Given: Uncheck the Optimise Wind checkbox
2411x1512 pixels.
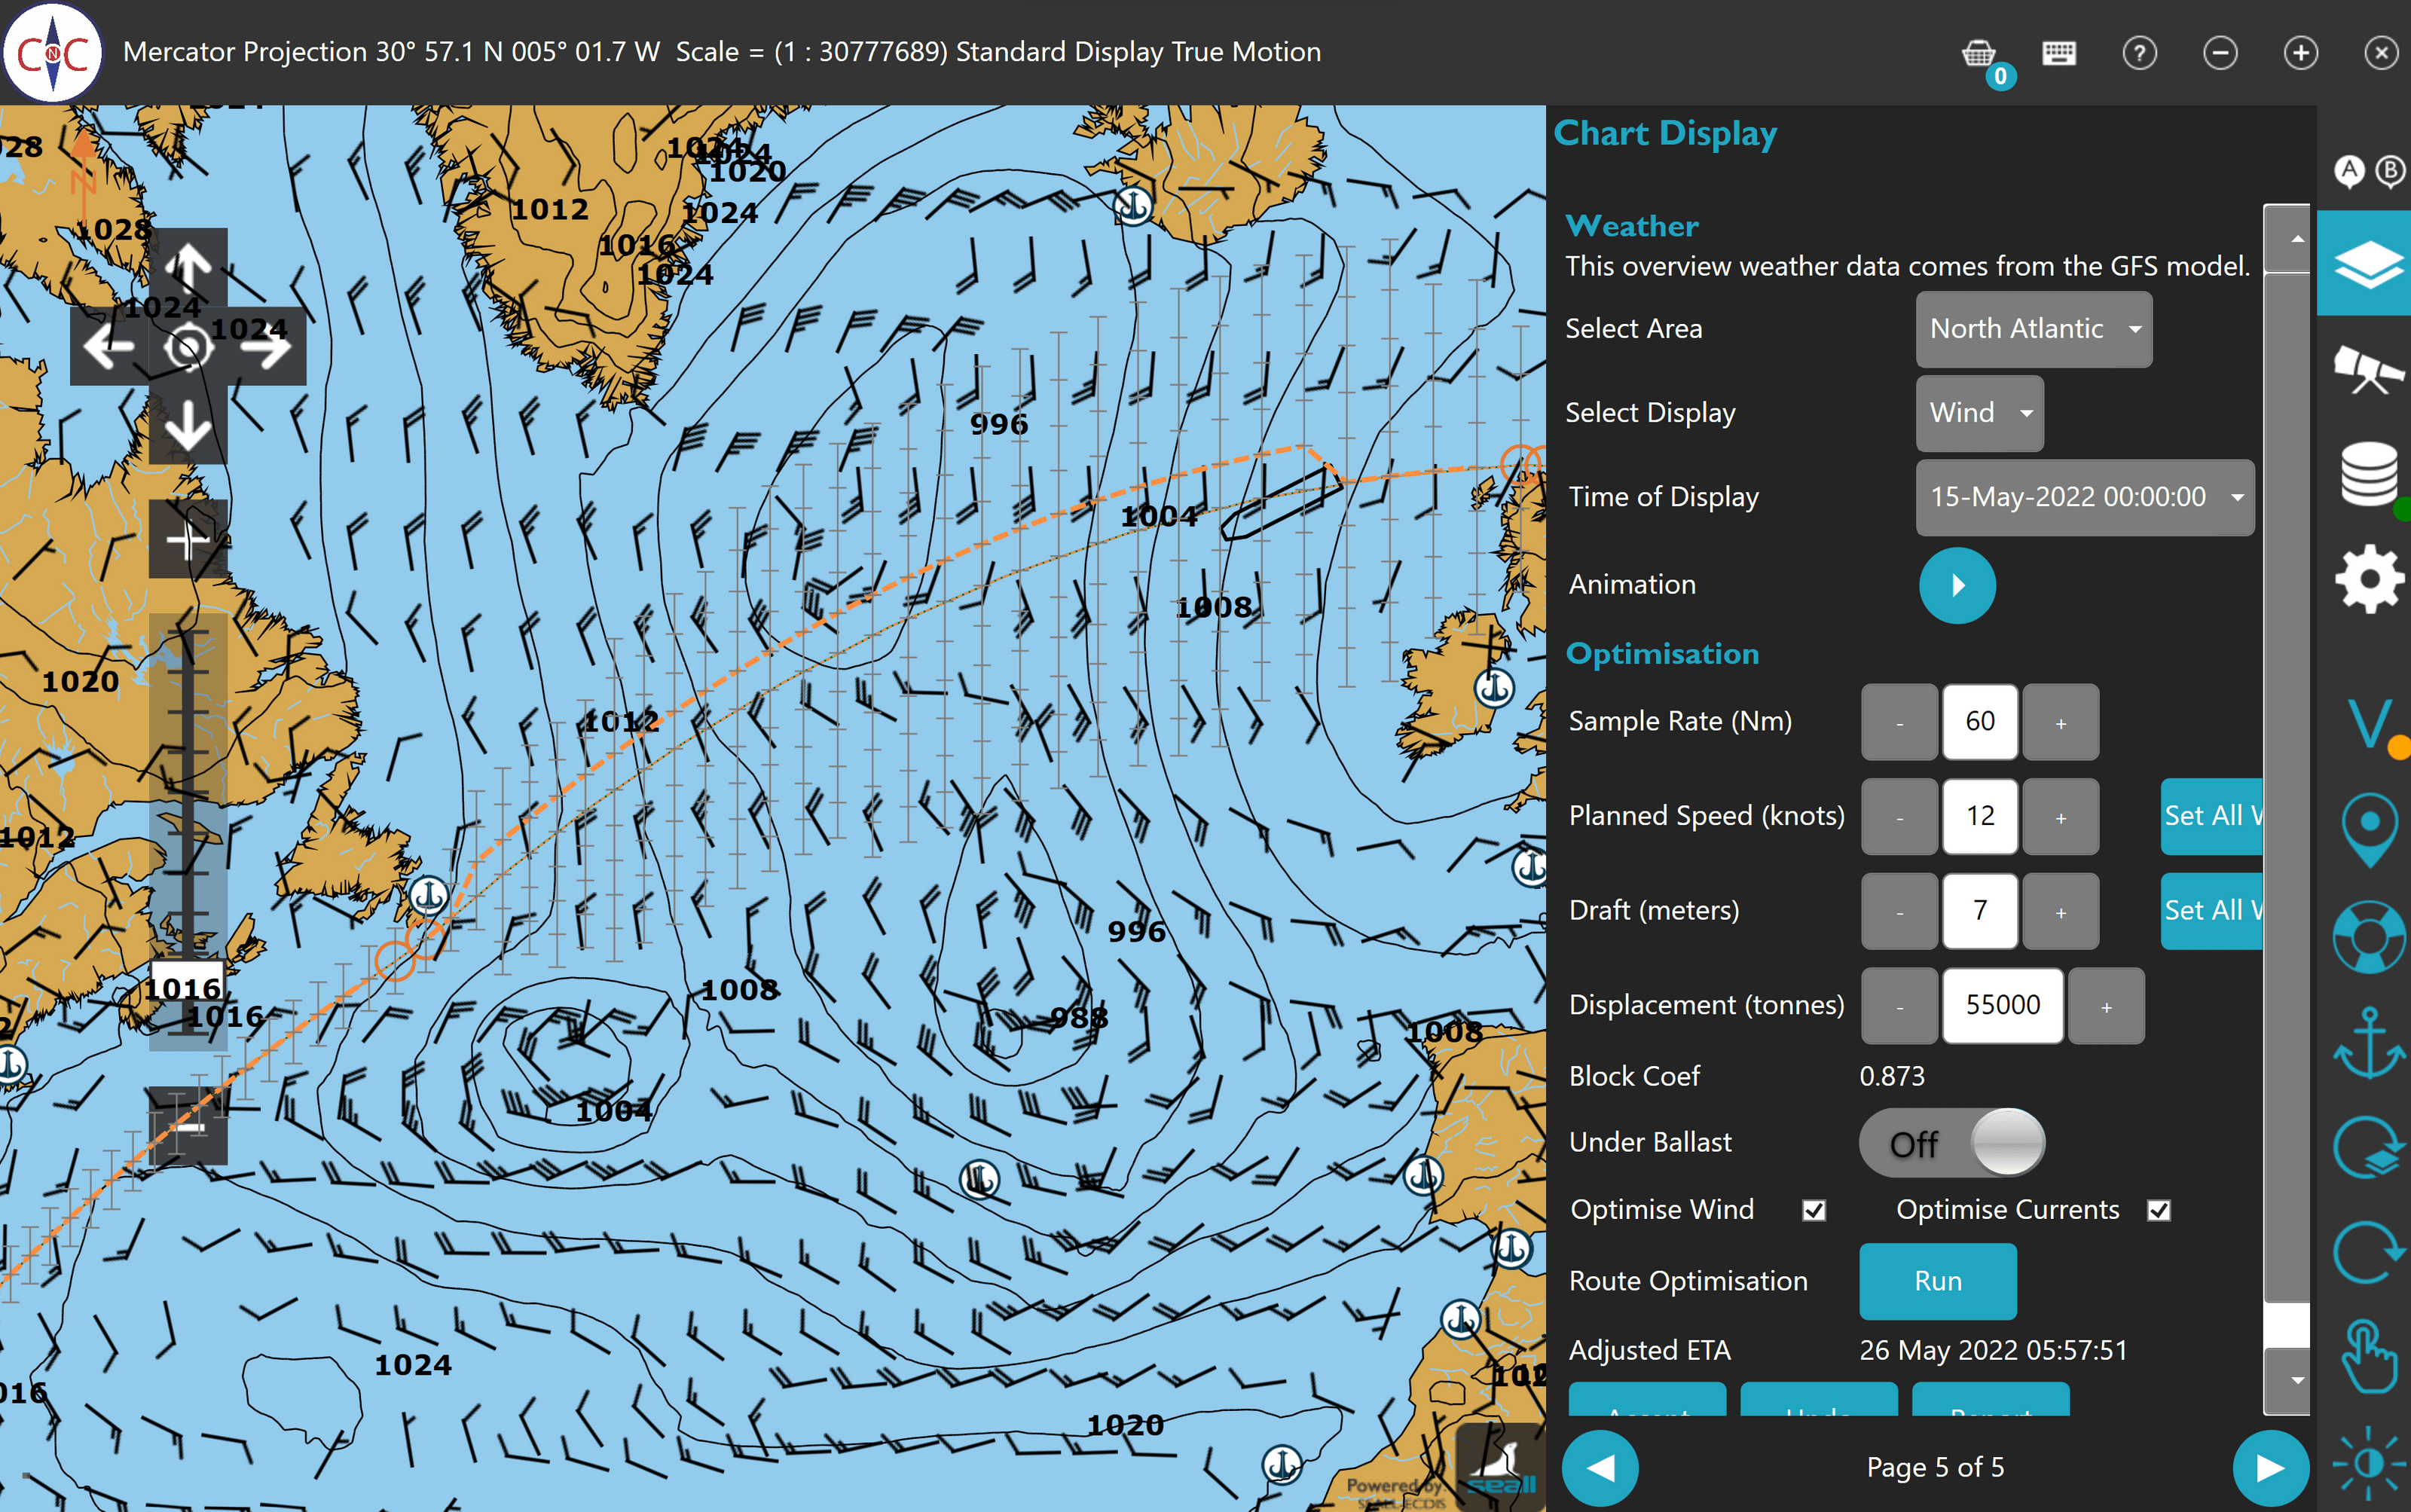Looking at the screenshot, I should 1814,1210.
